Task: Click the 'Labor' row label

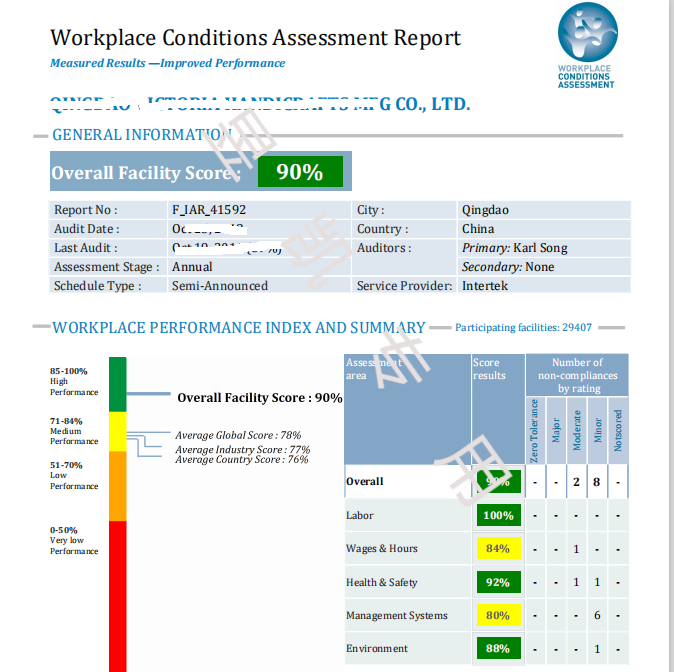Action: point(360,515)
